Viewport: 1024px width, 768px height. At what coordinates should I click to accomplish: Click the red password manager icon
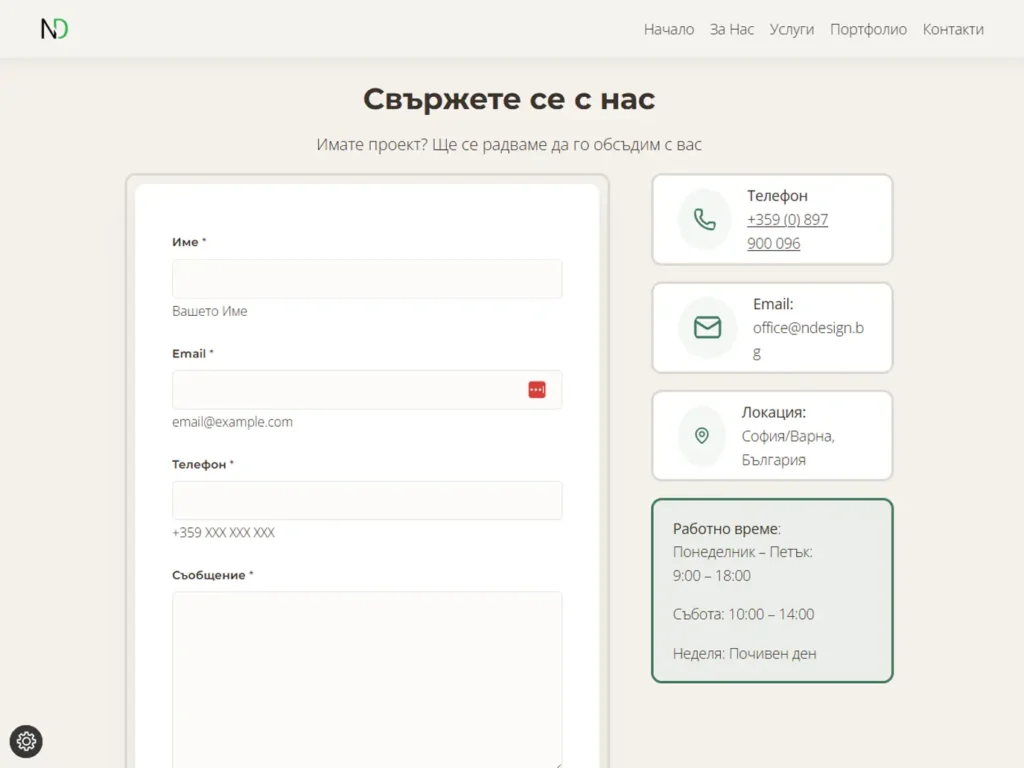click(x=537, y=390)
